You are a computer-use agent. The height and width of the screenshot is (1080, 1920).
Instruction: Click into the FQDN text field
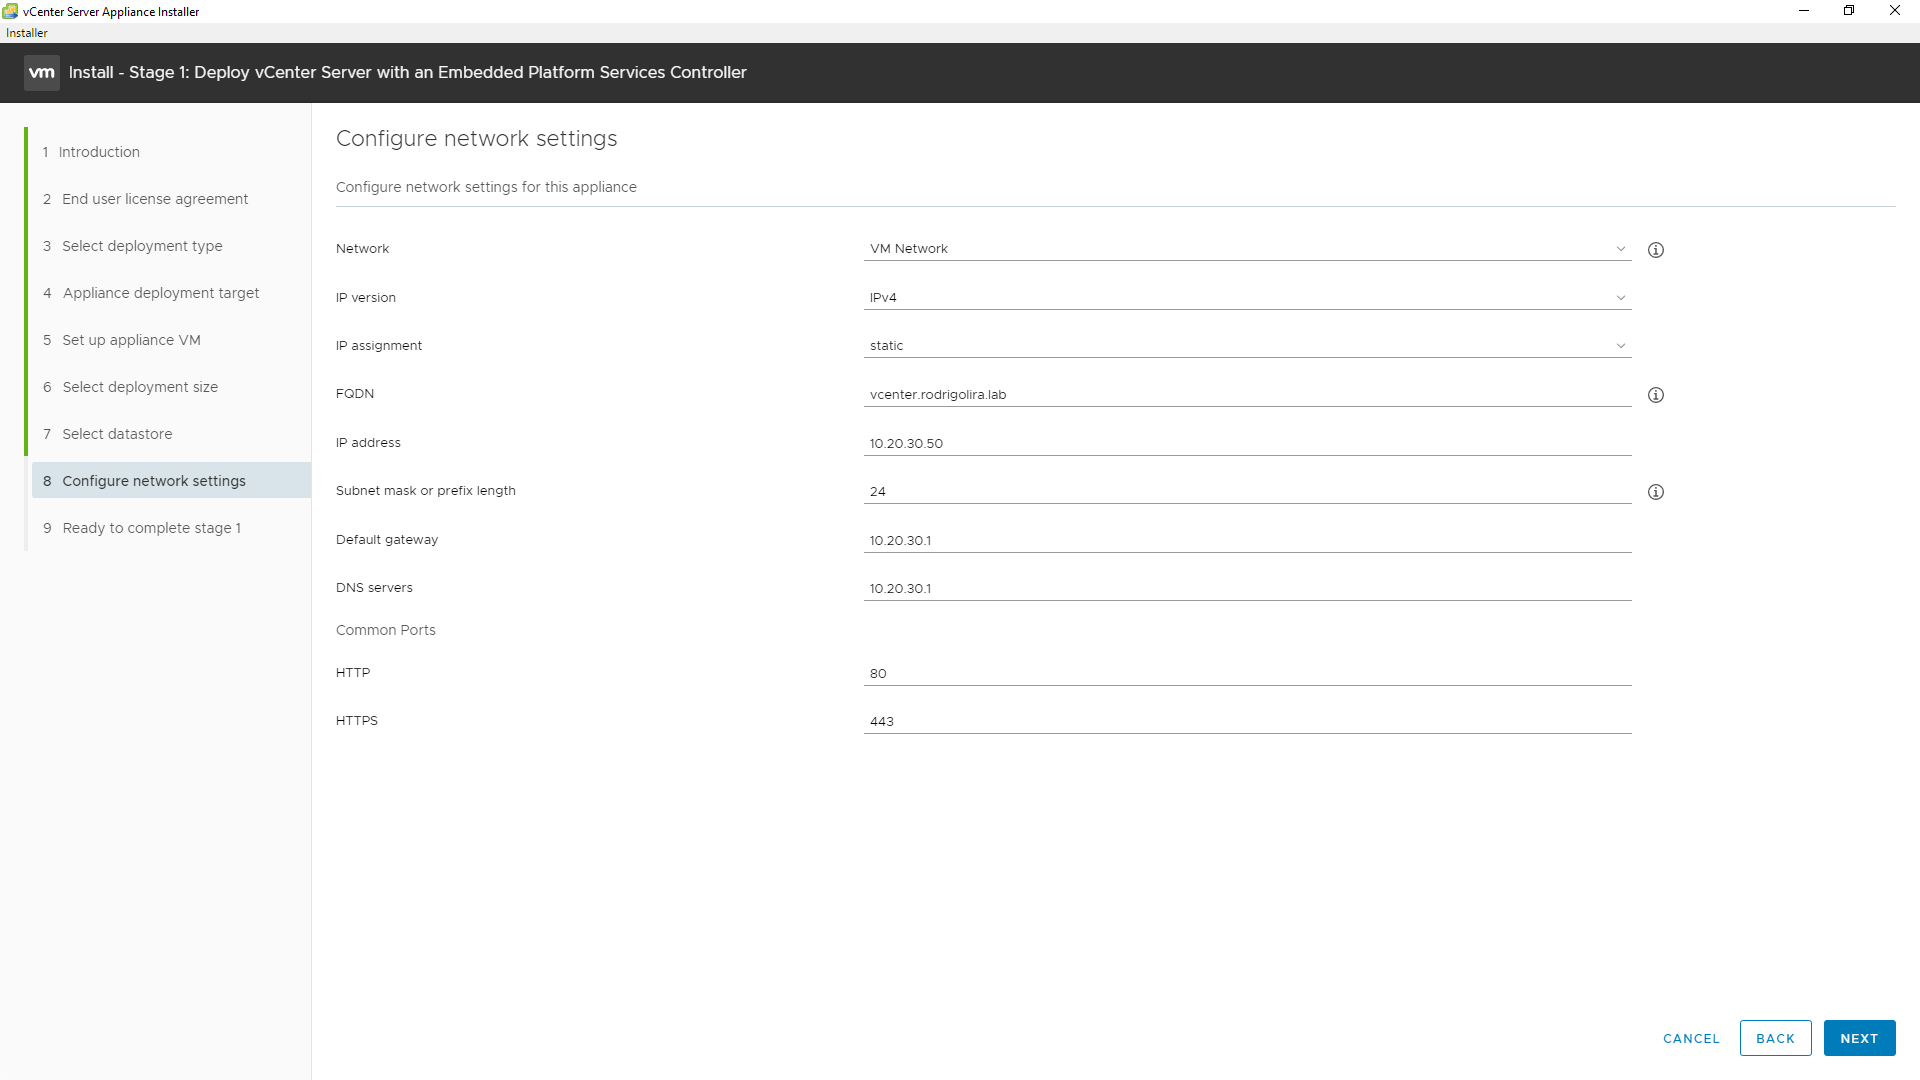pos(1246,394)
